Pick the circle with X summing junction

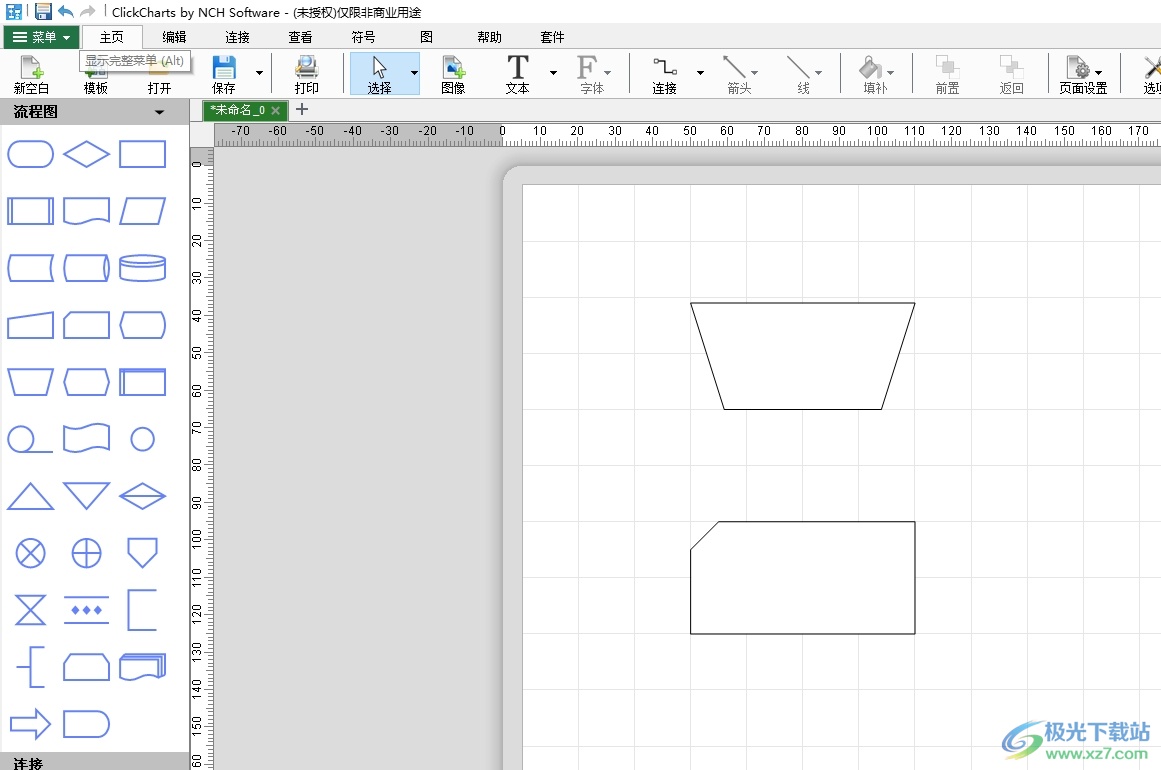pos(30,553)
